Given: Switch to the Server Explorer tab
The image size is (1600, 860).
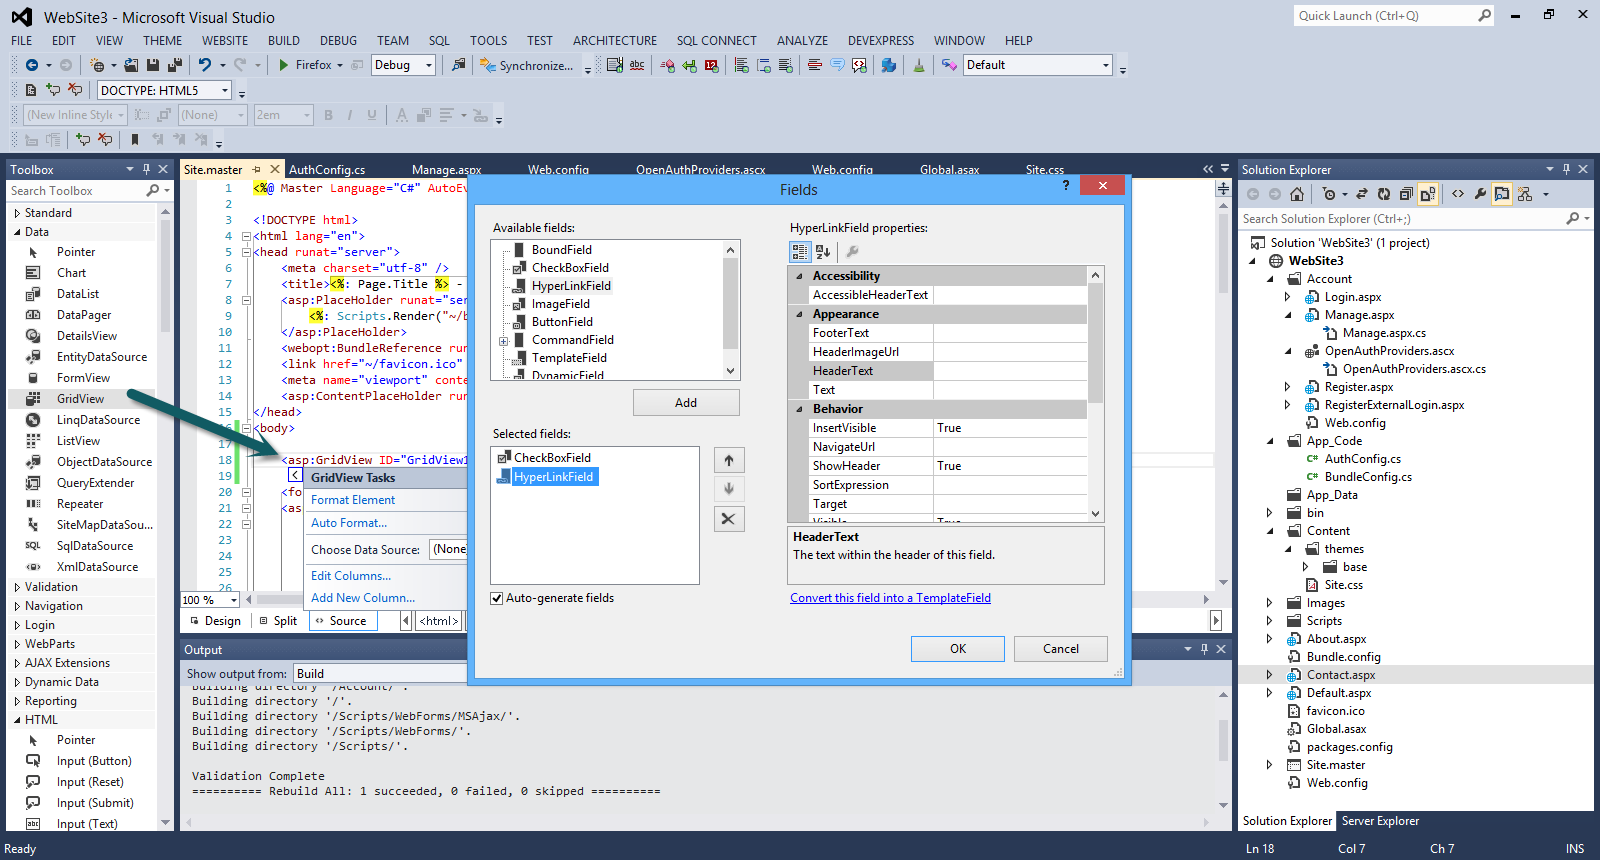Looking at the screenshot, I should click(1380, 821).
